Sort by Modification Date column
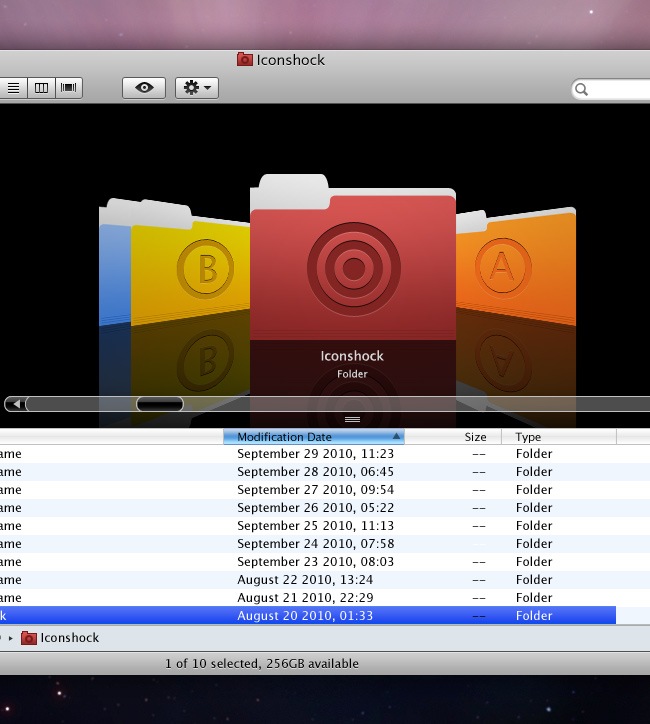The height and width of the screenshot is (724, 650). coord(314,437)
